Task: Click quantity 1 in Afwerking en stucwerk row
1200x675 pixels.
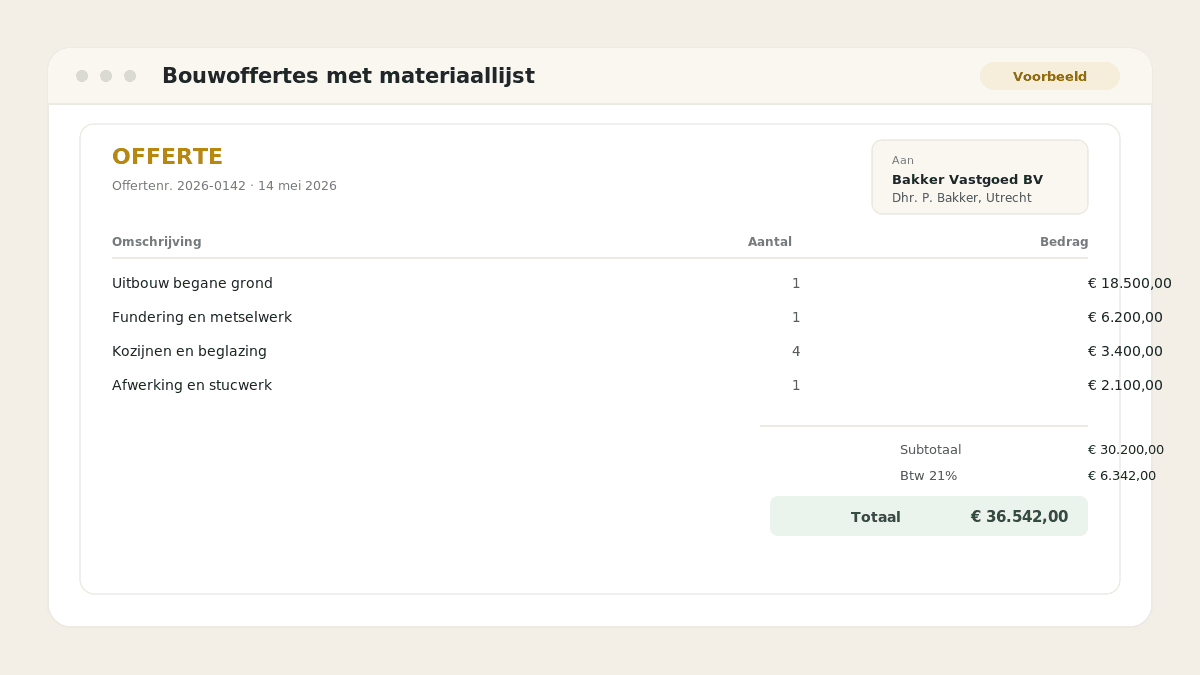Action: click(796, 385)
